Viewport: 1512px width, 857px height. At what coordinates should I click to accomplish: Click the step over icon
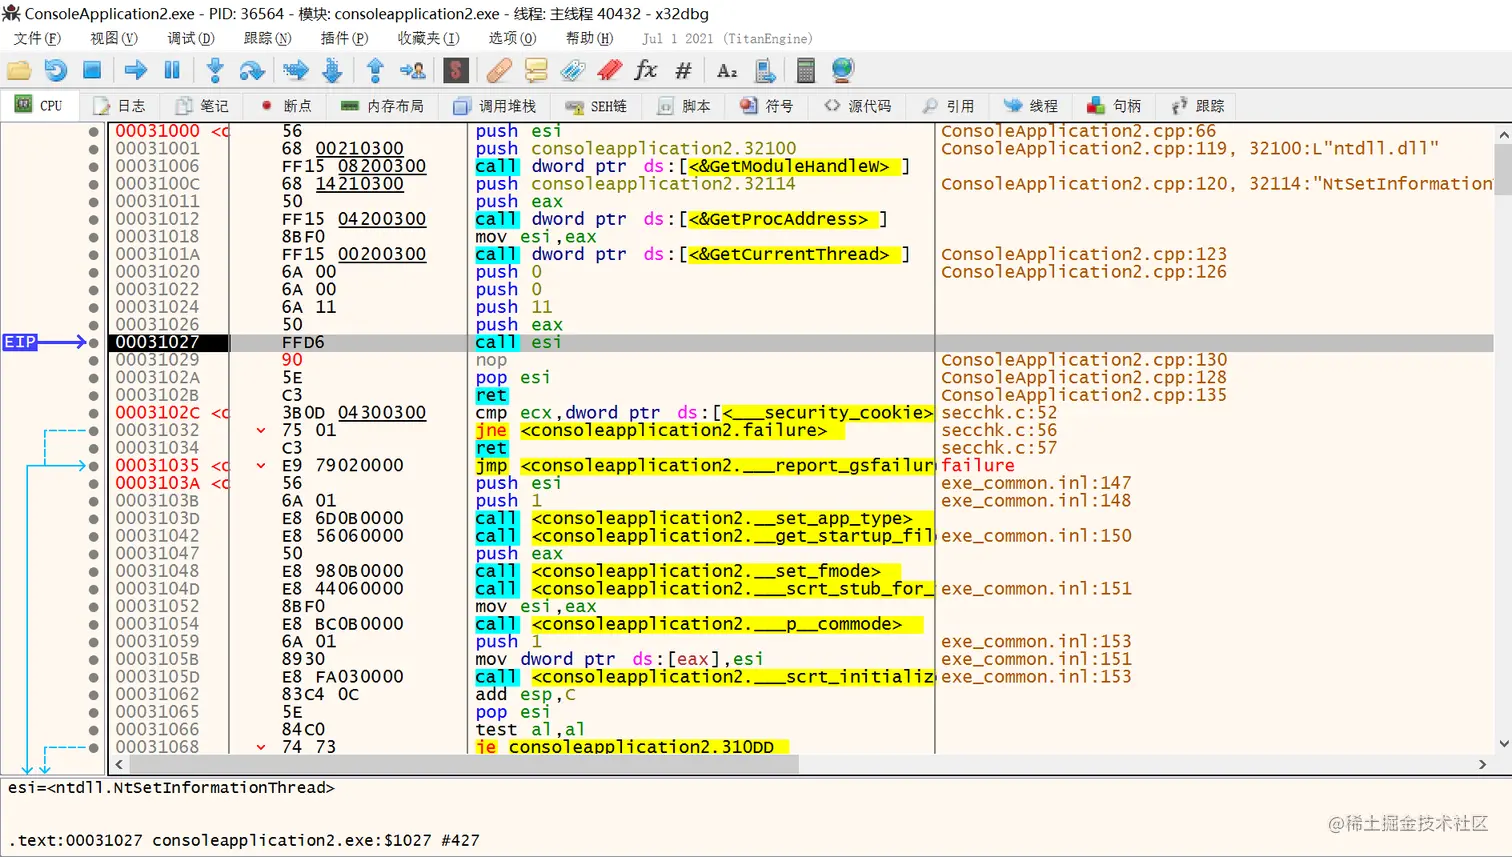click(x=251, y=70)
